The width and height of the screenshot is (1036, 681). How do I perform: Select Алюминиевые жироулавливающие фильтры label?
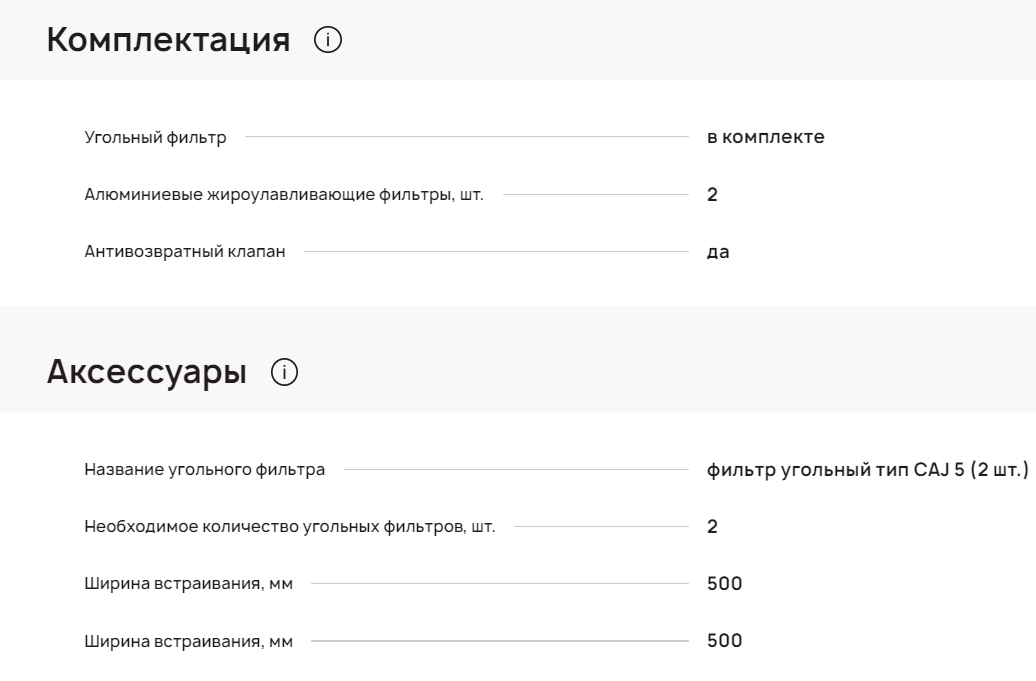[284, 194]
